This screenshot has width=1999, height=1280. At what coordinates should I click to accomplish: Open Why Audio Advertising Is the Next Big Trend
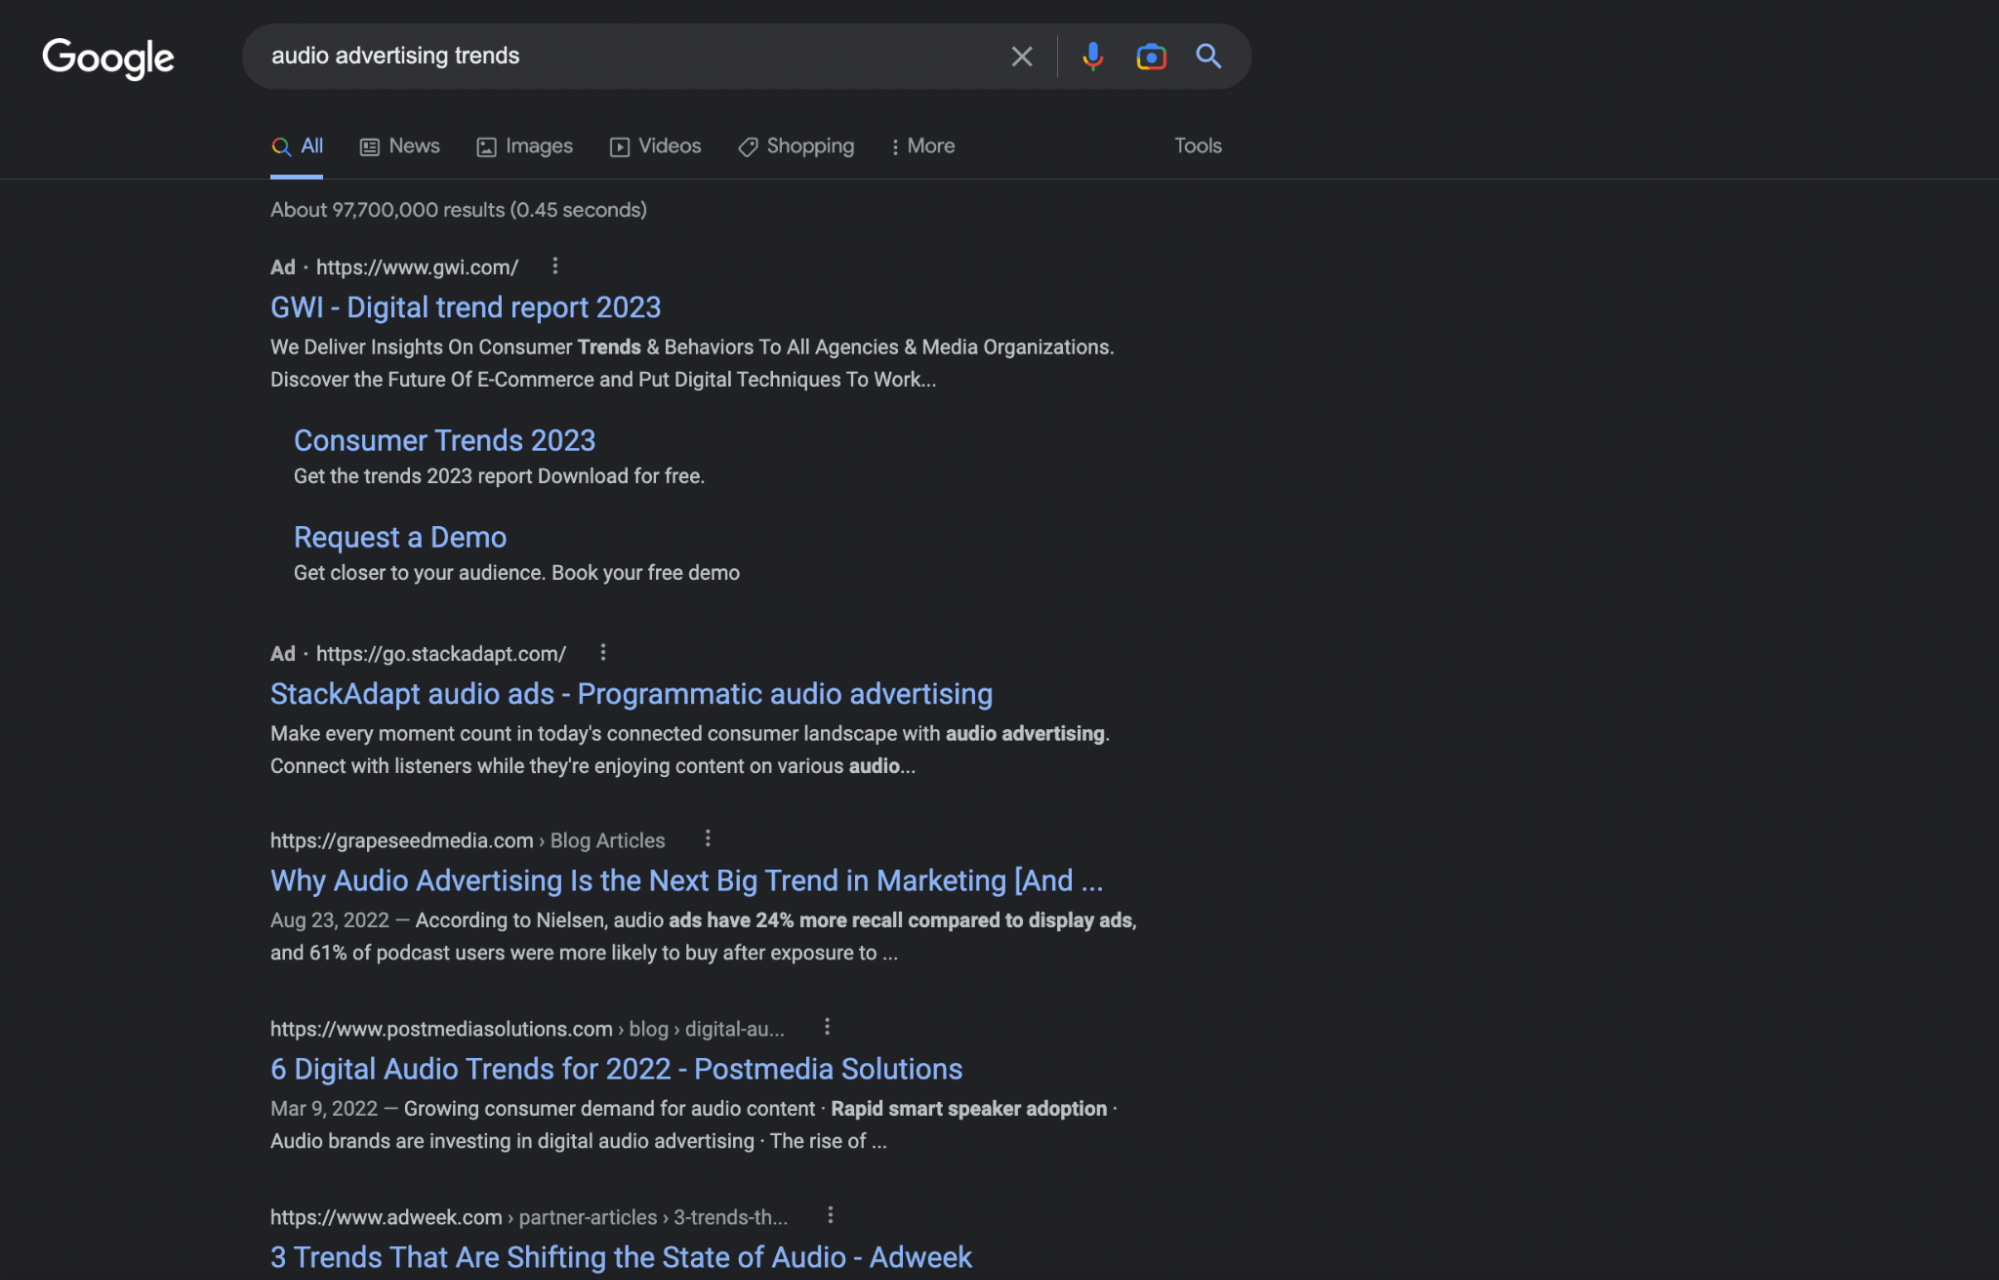tap(687, 880)
